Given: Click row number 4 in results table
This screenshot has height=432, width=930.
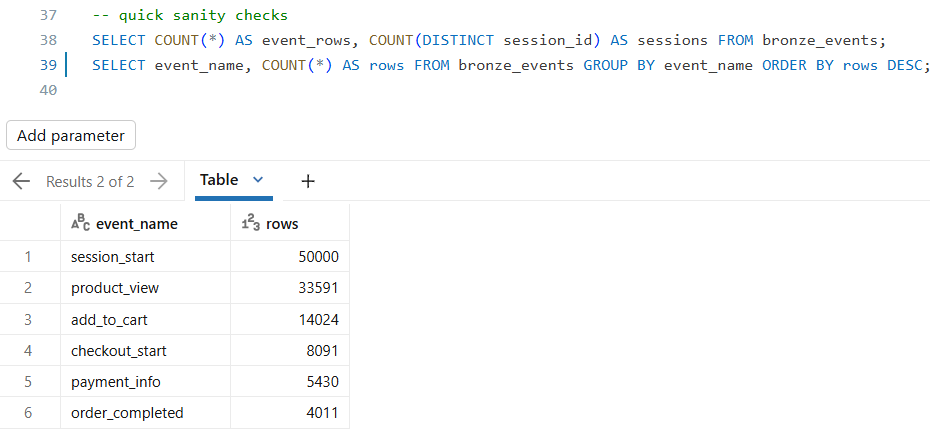Looking at the screenshot, I should 28,351.
